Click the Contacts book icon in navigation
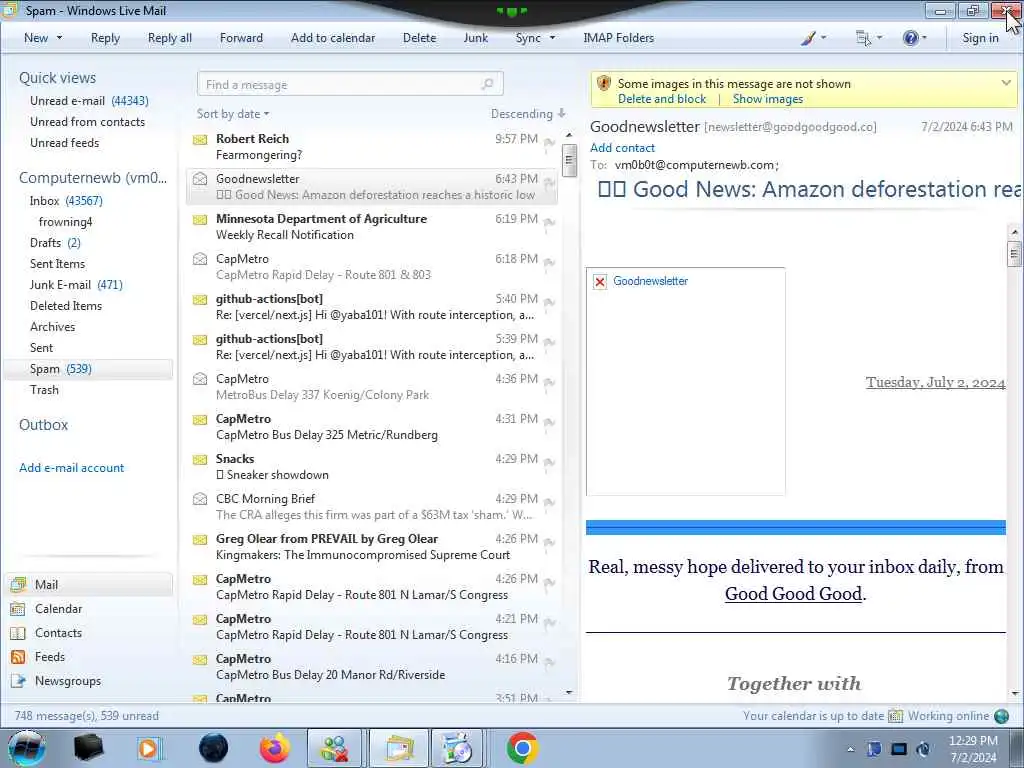 point(18,633)
